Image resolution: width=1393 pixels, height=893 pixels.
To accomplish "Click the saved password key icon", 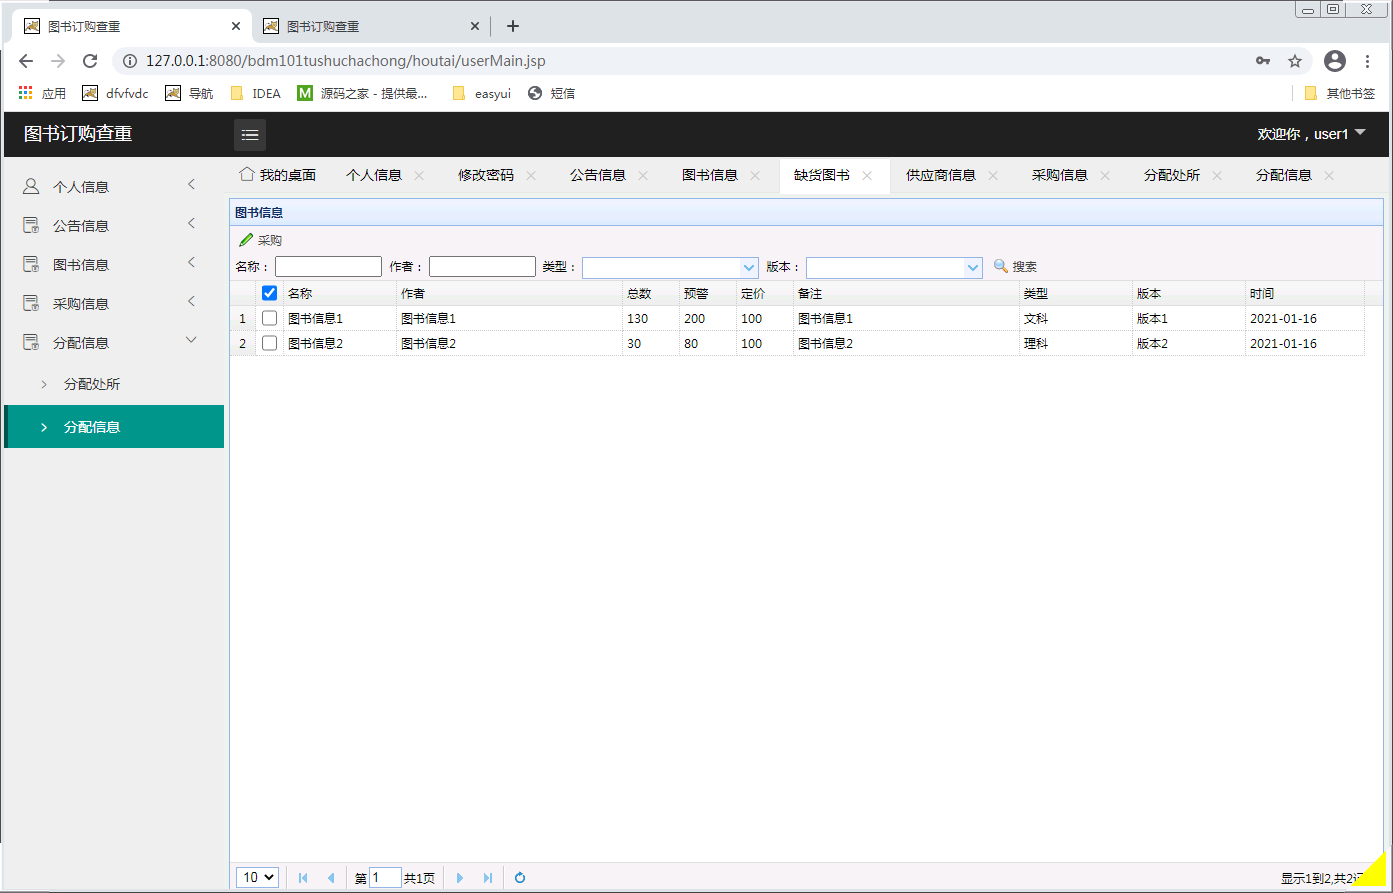I will coord(1263,61).
